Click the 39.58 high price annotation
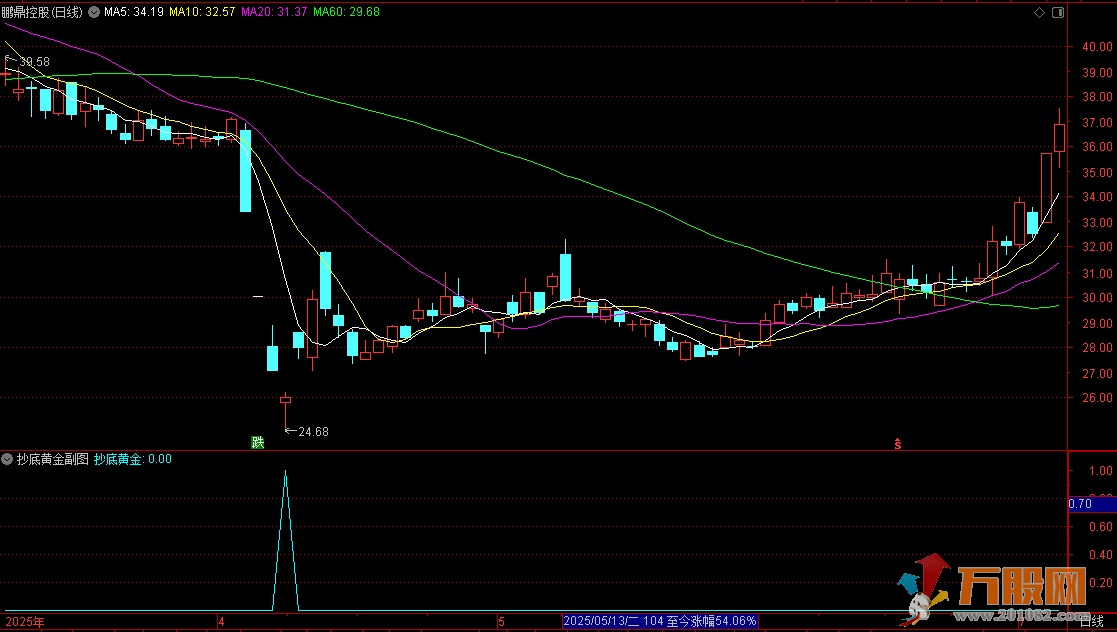 tap(33, 62)
